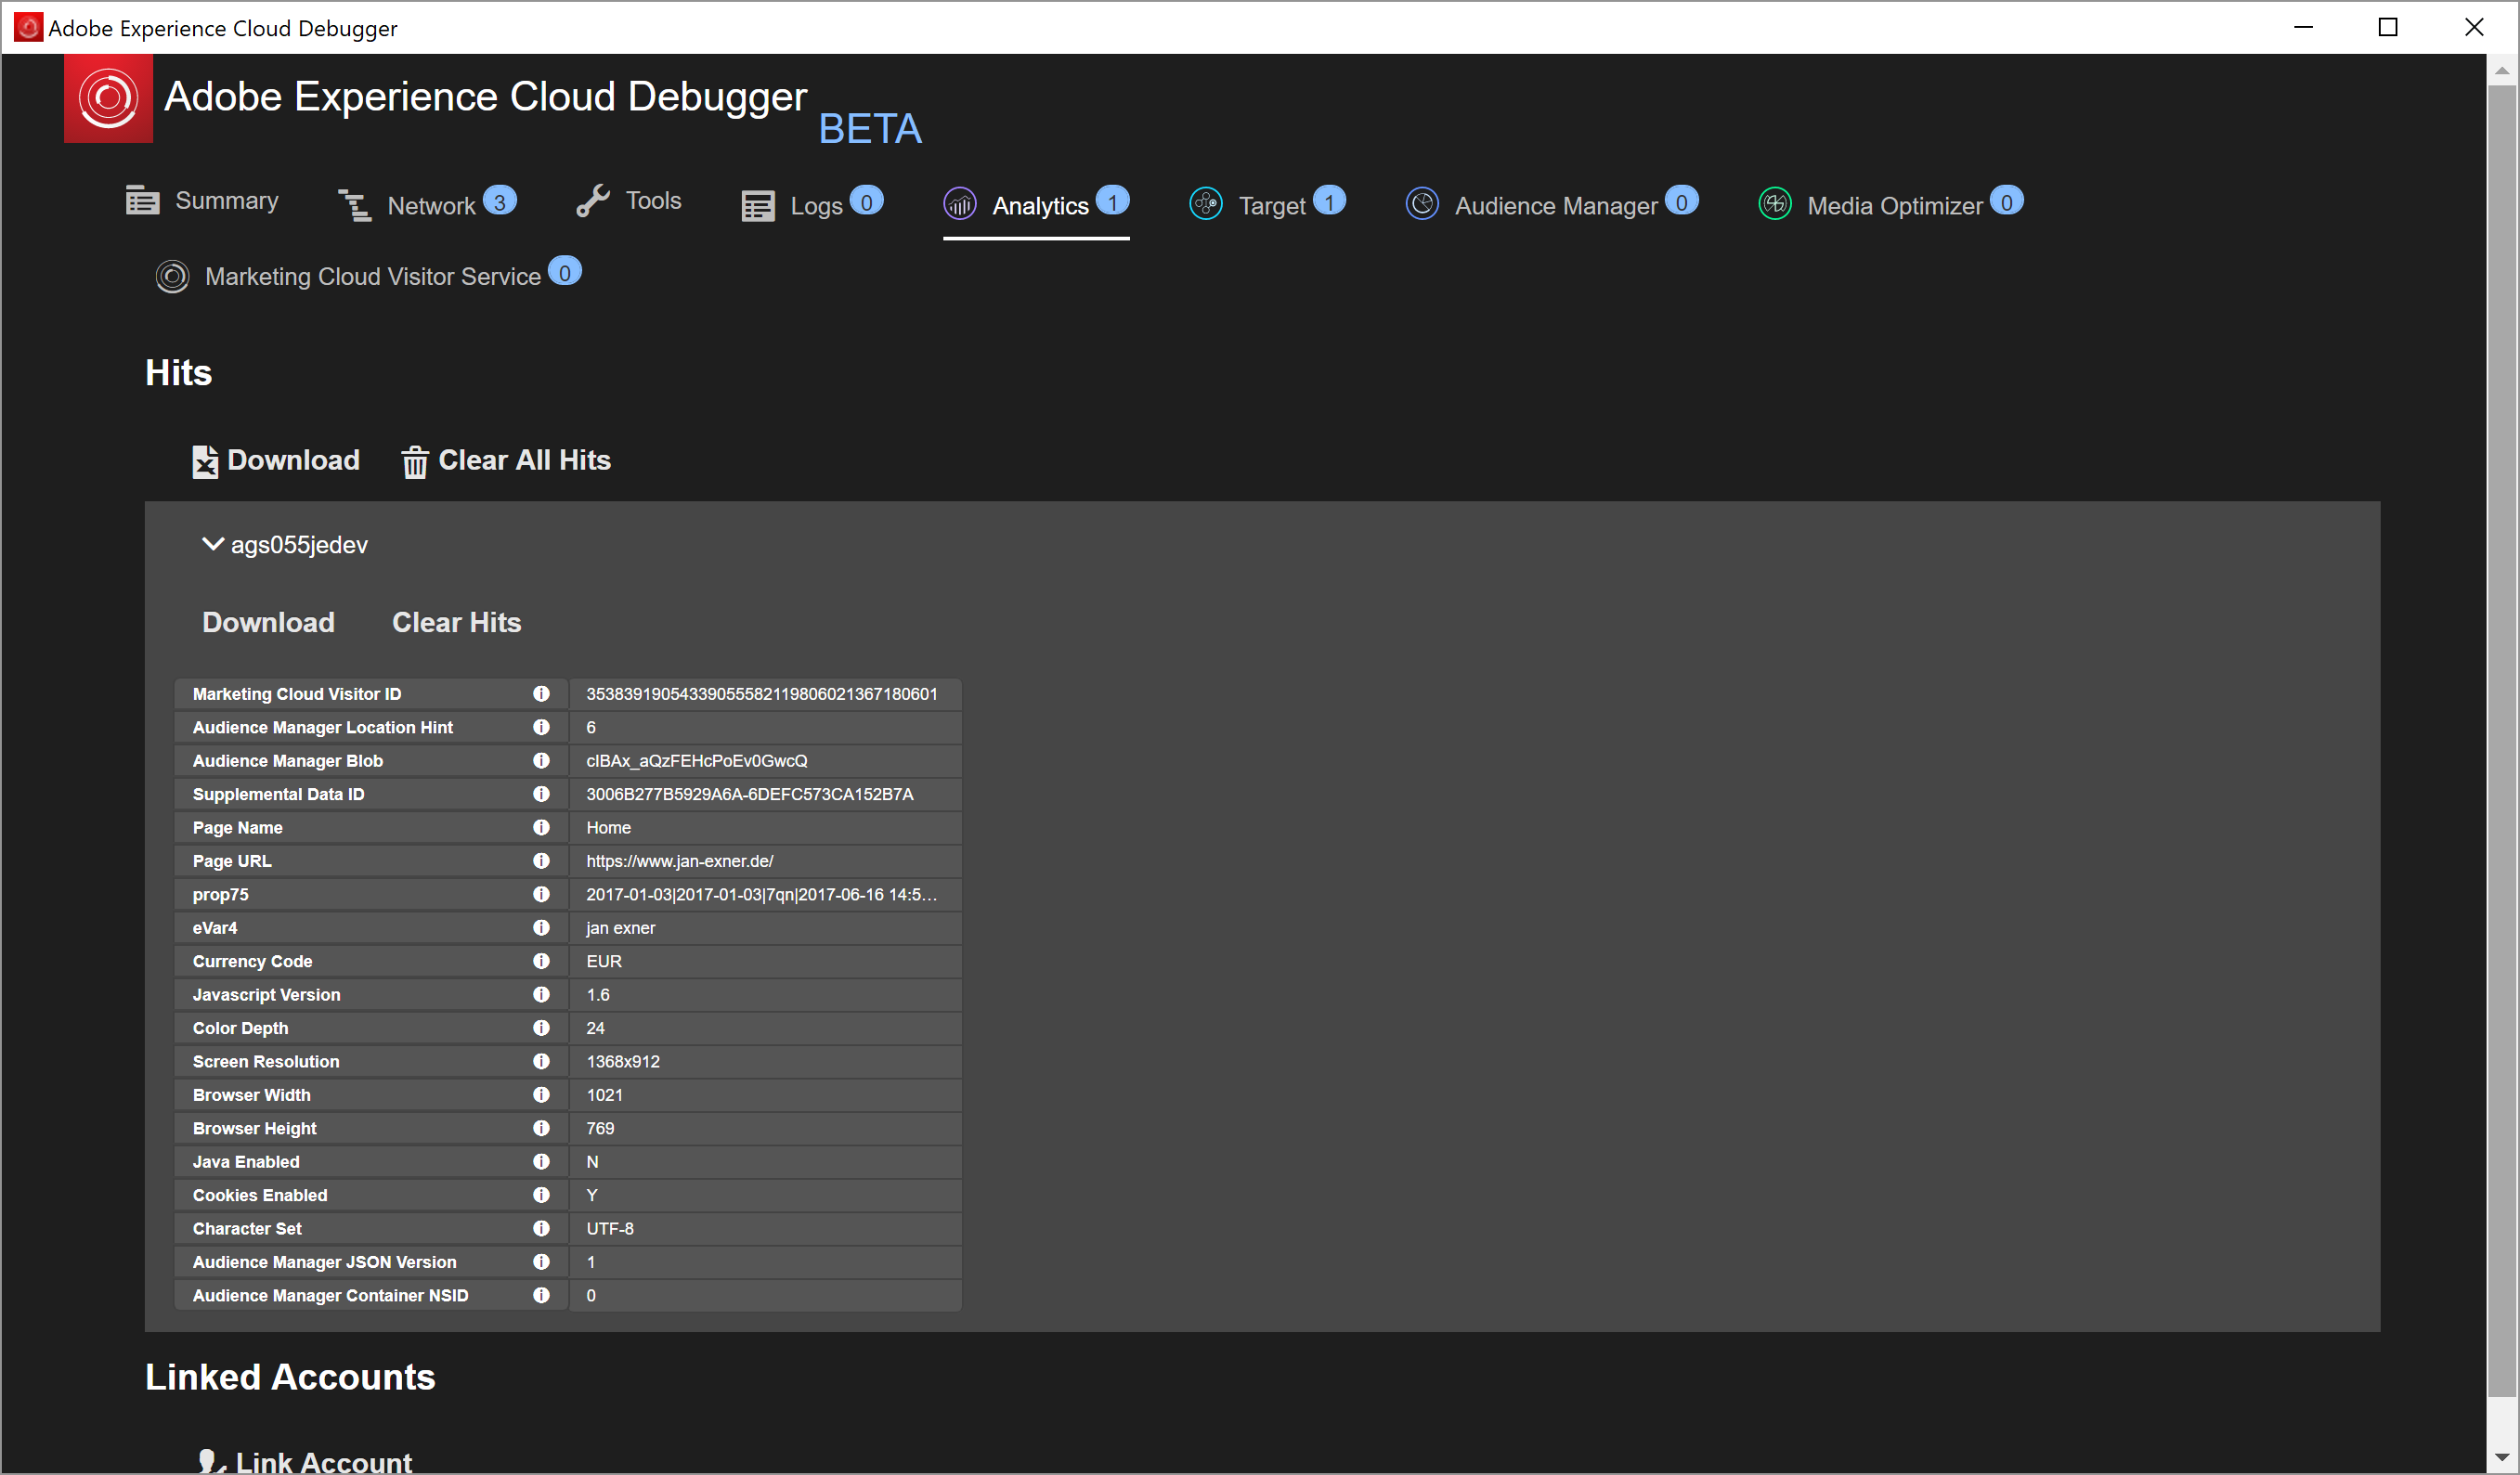Open the Network tab
Viewport: 2520px width, 1475px height.
[429, 205]
